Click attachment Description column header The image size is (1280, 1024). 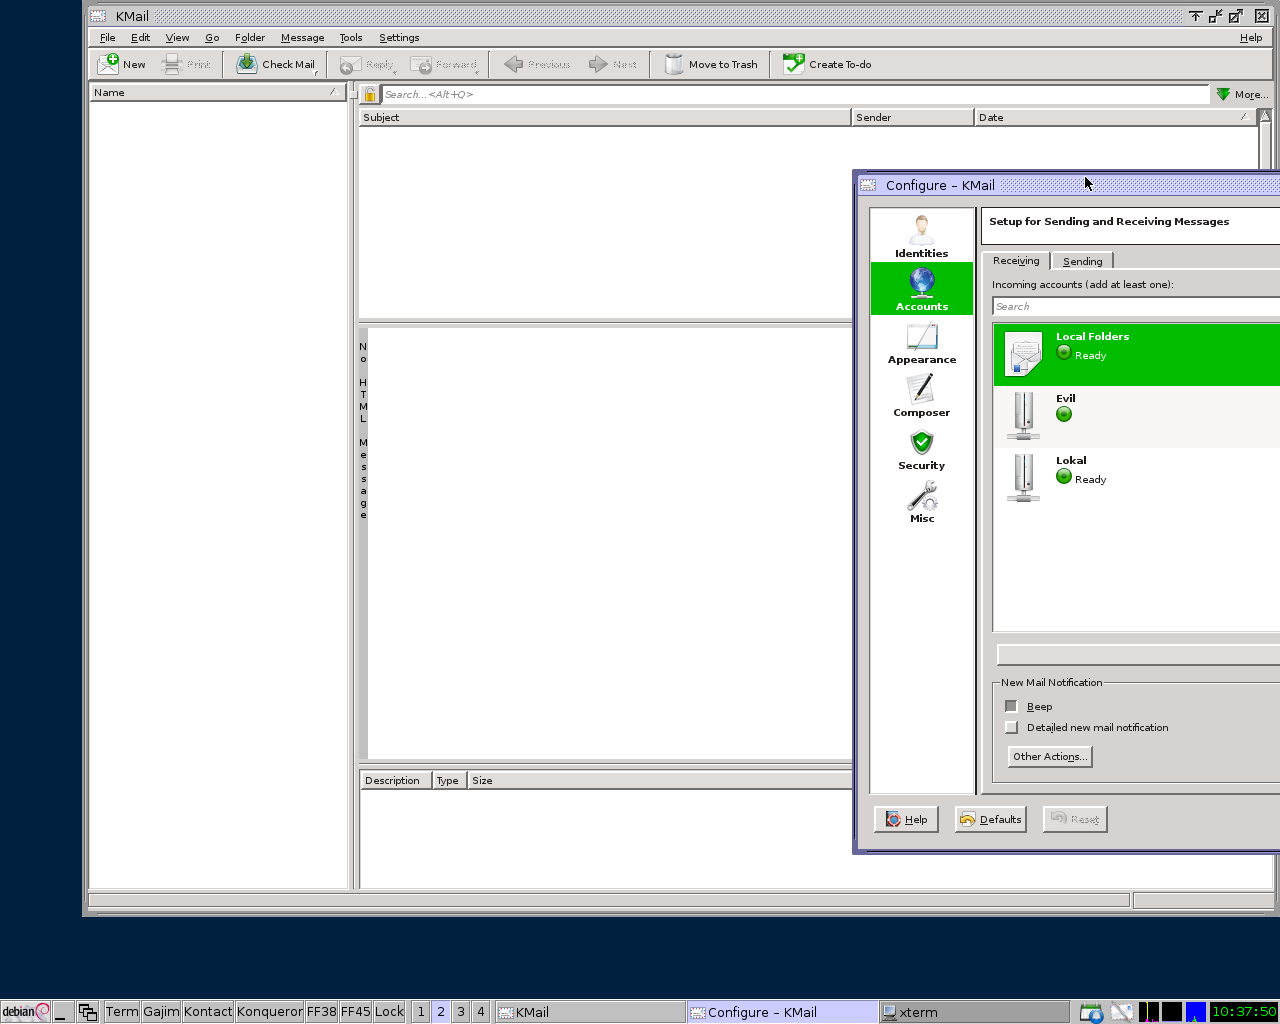click(x=396, y=780)
